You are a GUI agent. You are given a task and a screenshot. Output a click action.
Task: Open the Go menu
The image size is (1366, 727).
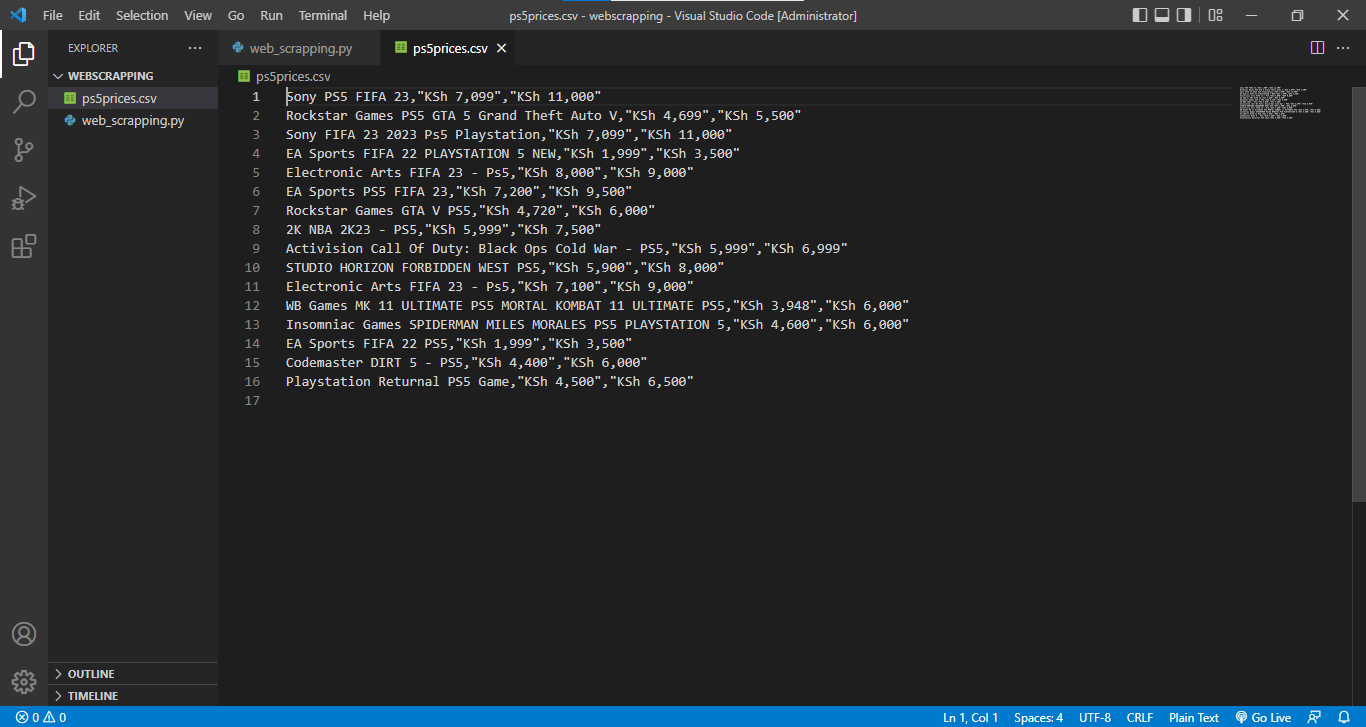tap(236, 15)
